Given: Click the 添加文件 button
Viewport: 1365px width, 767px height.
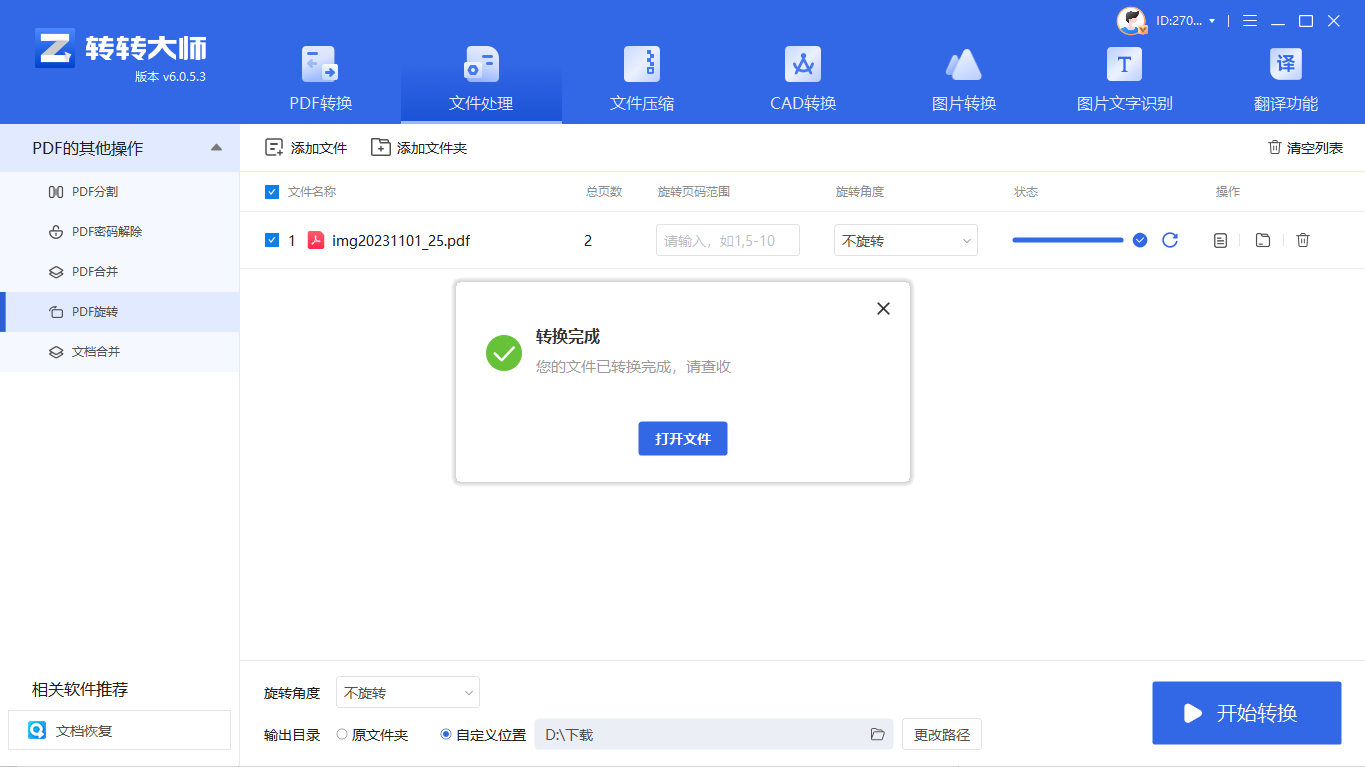Looking at the screenshot, I should tap(306, 148).
